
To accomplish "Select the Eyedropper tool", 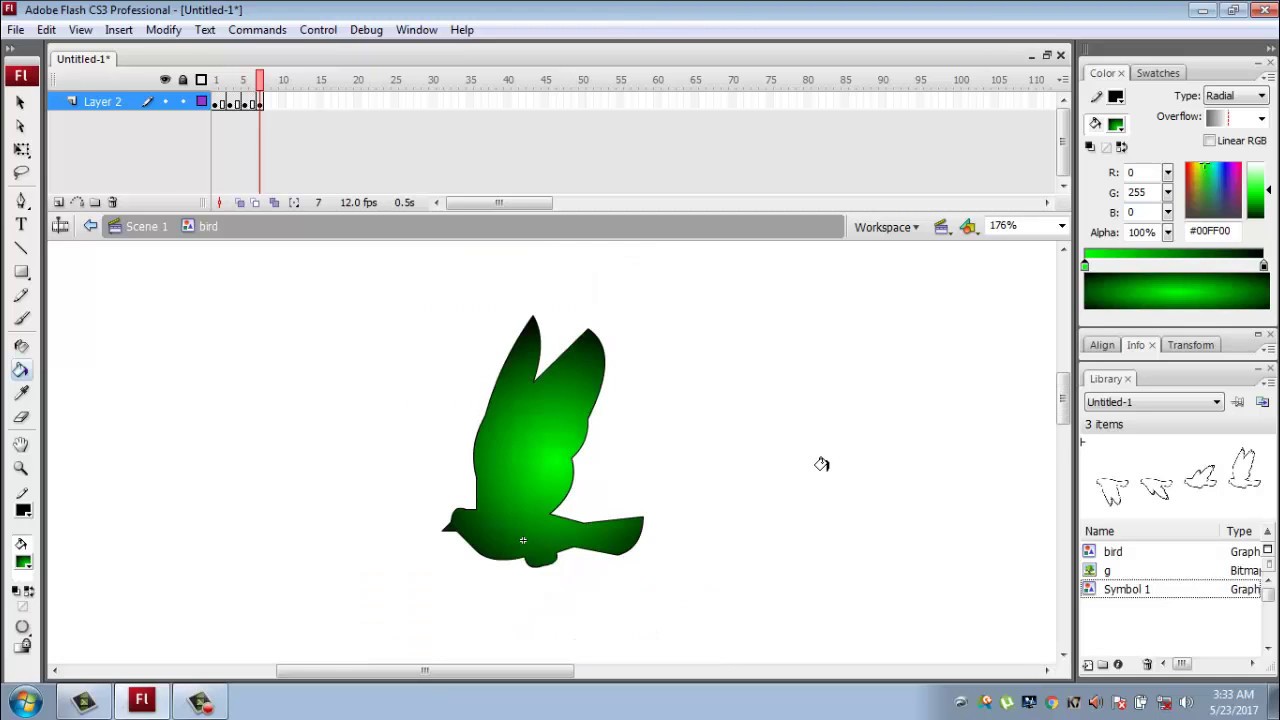I will pos(21,393).
